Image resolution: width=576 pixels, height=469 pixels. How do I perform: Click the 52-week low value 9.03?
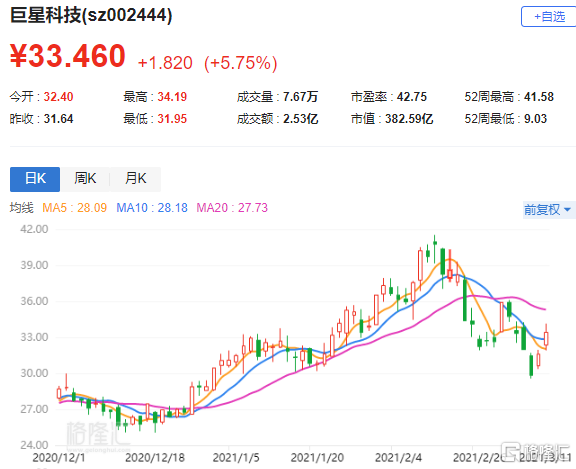[x=535, y=119]
